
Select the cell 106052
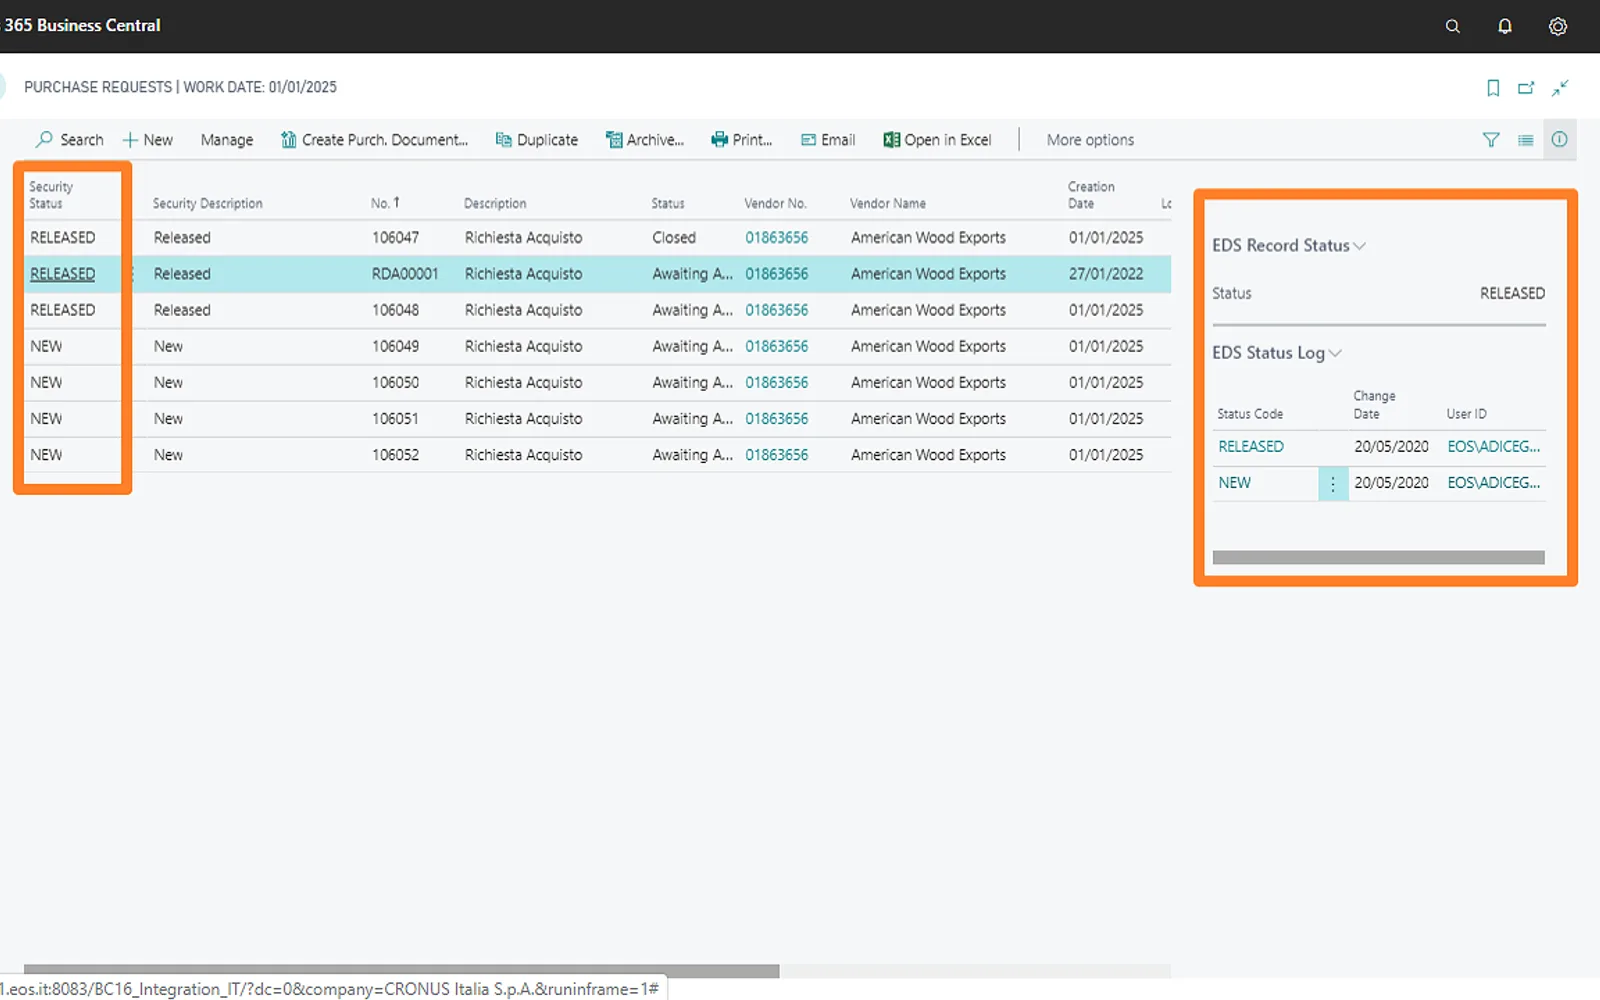point(395,455)
